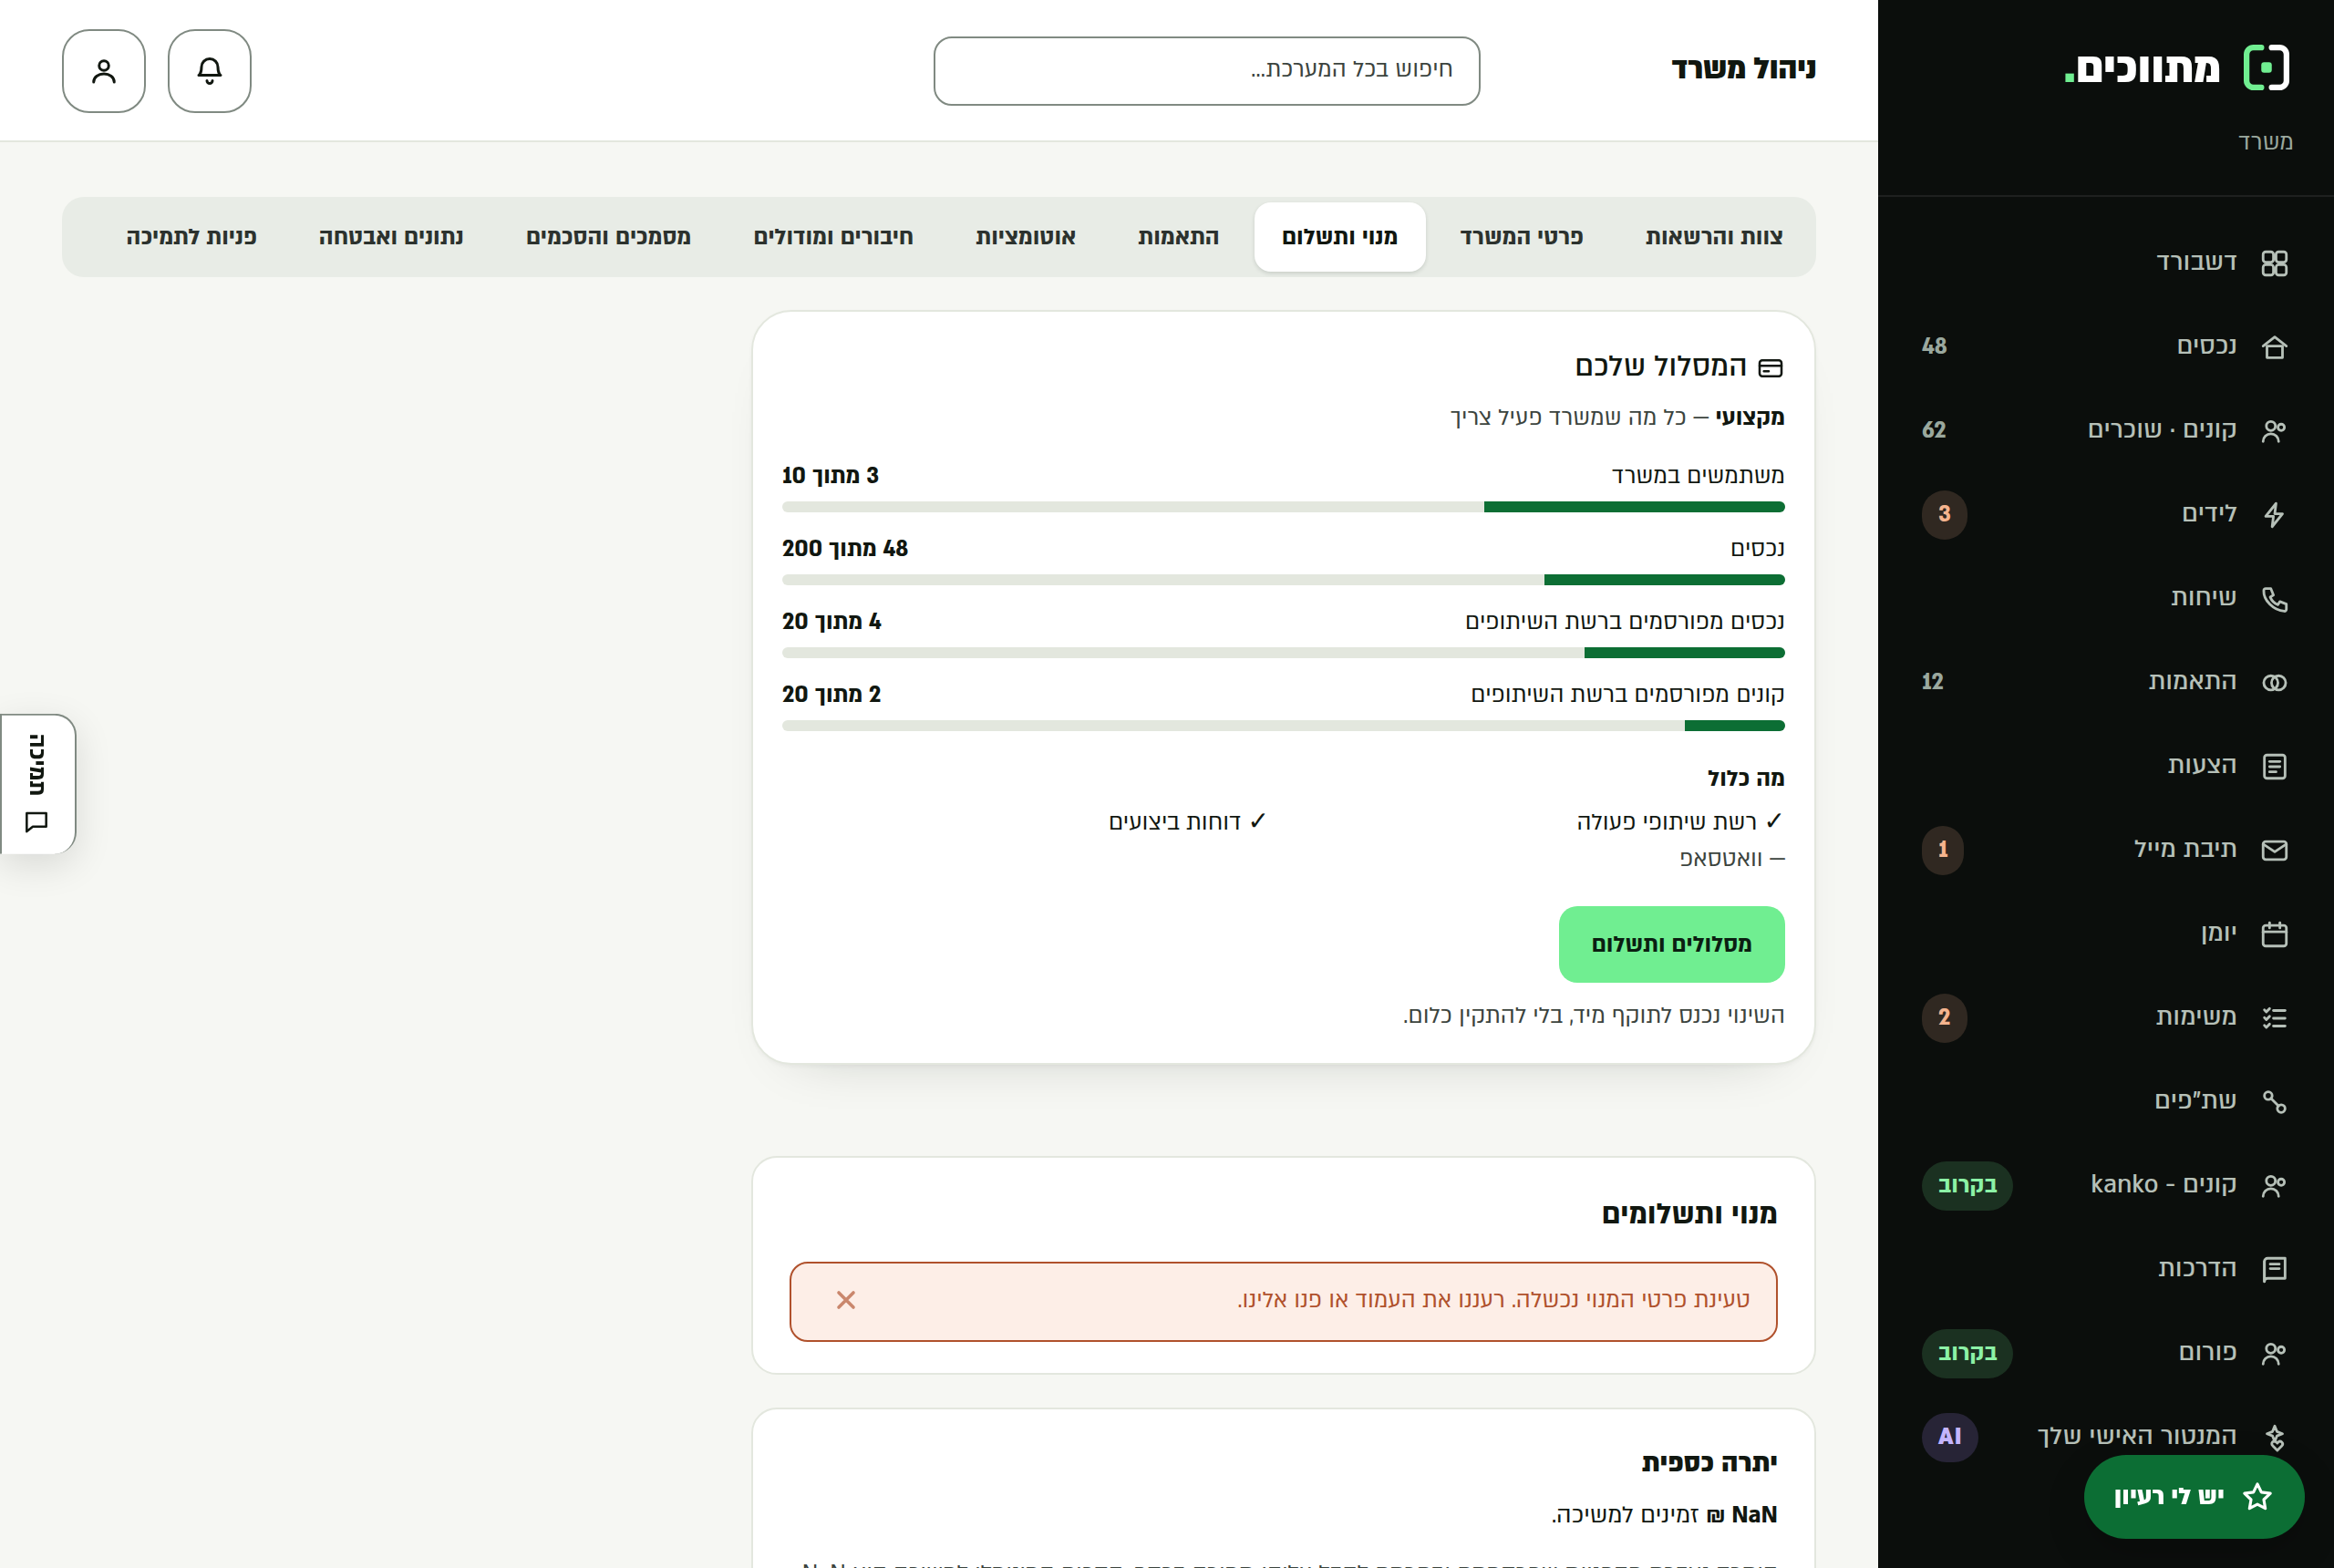This screenshot has width=2334, height=1568.
Task: Click the משתמשים במשרד progress bar
Action: [1283, 507]
